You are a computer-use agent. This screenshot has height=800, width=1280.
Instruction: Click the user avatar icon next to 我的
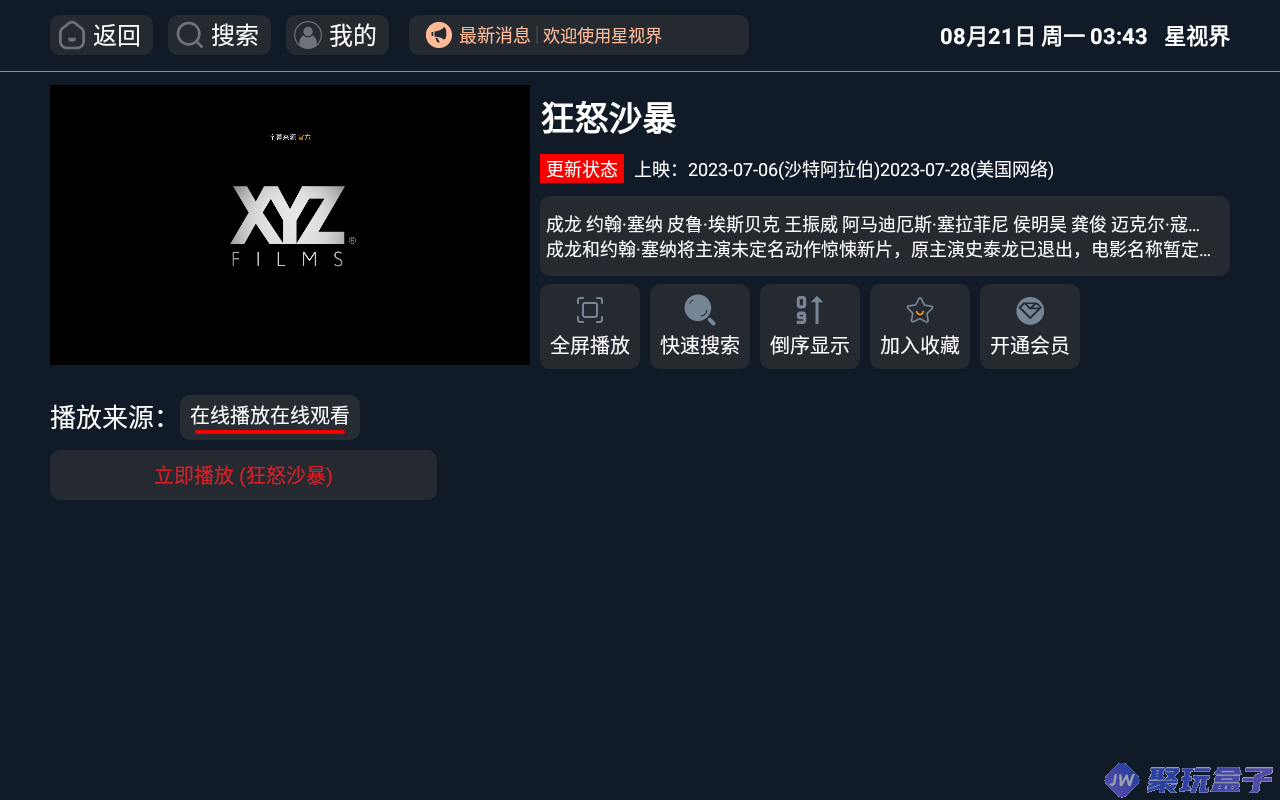point(308,35)
